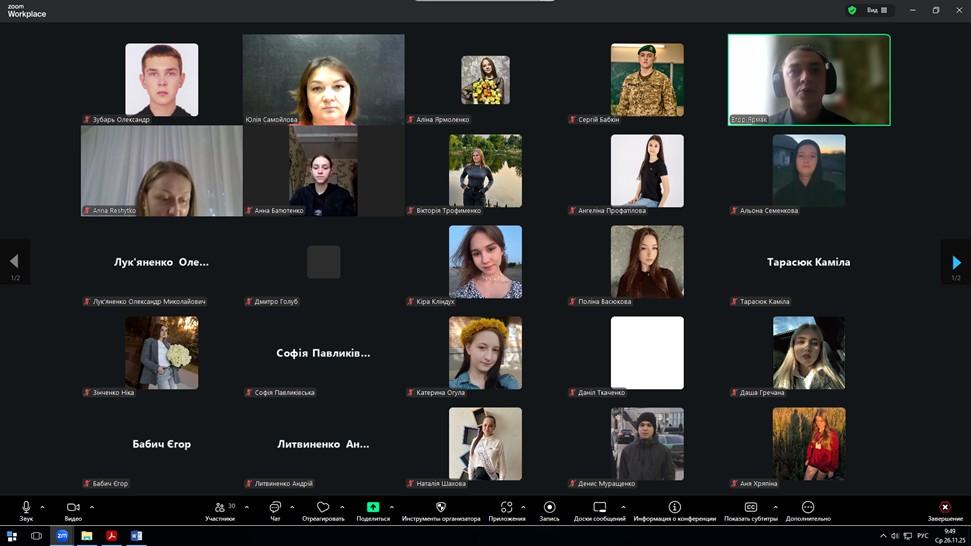This screenshot has width=971, height=546.
Task: Switch to Adobe Acrobat on taskbar
Action: (x=111, y=536)
